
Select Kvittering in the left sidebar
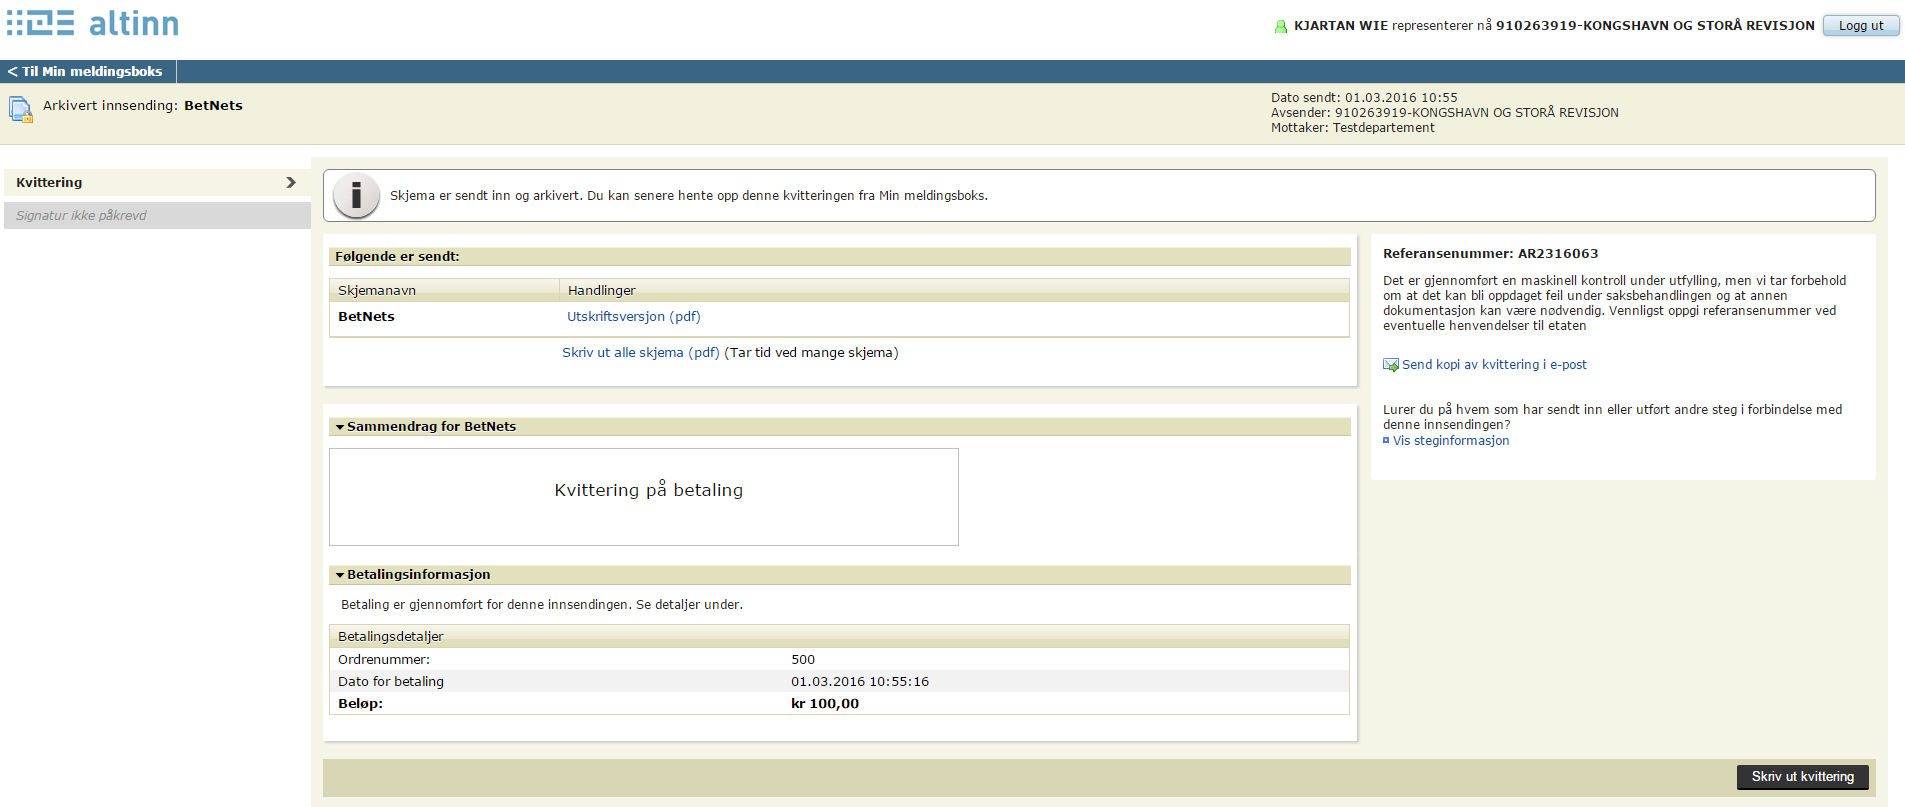point(50,182)
